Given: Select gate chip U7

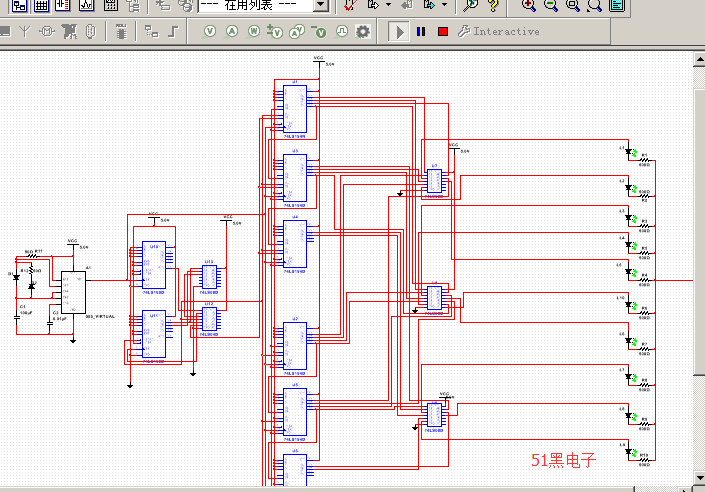Looking at the screenshot, I should tap(434, 181).
